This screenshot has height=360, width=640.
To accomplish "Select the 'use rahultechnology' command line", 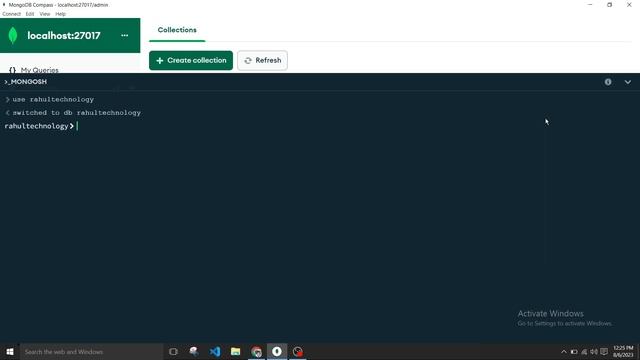I will 53,100.
